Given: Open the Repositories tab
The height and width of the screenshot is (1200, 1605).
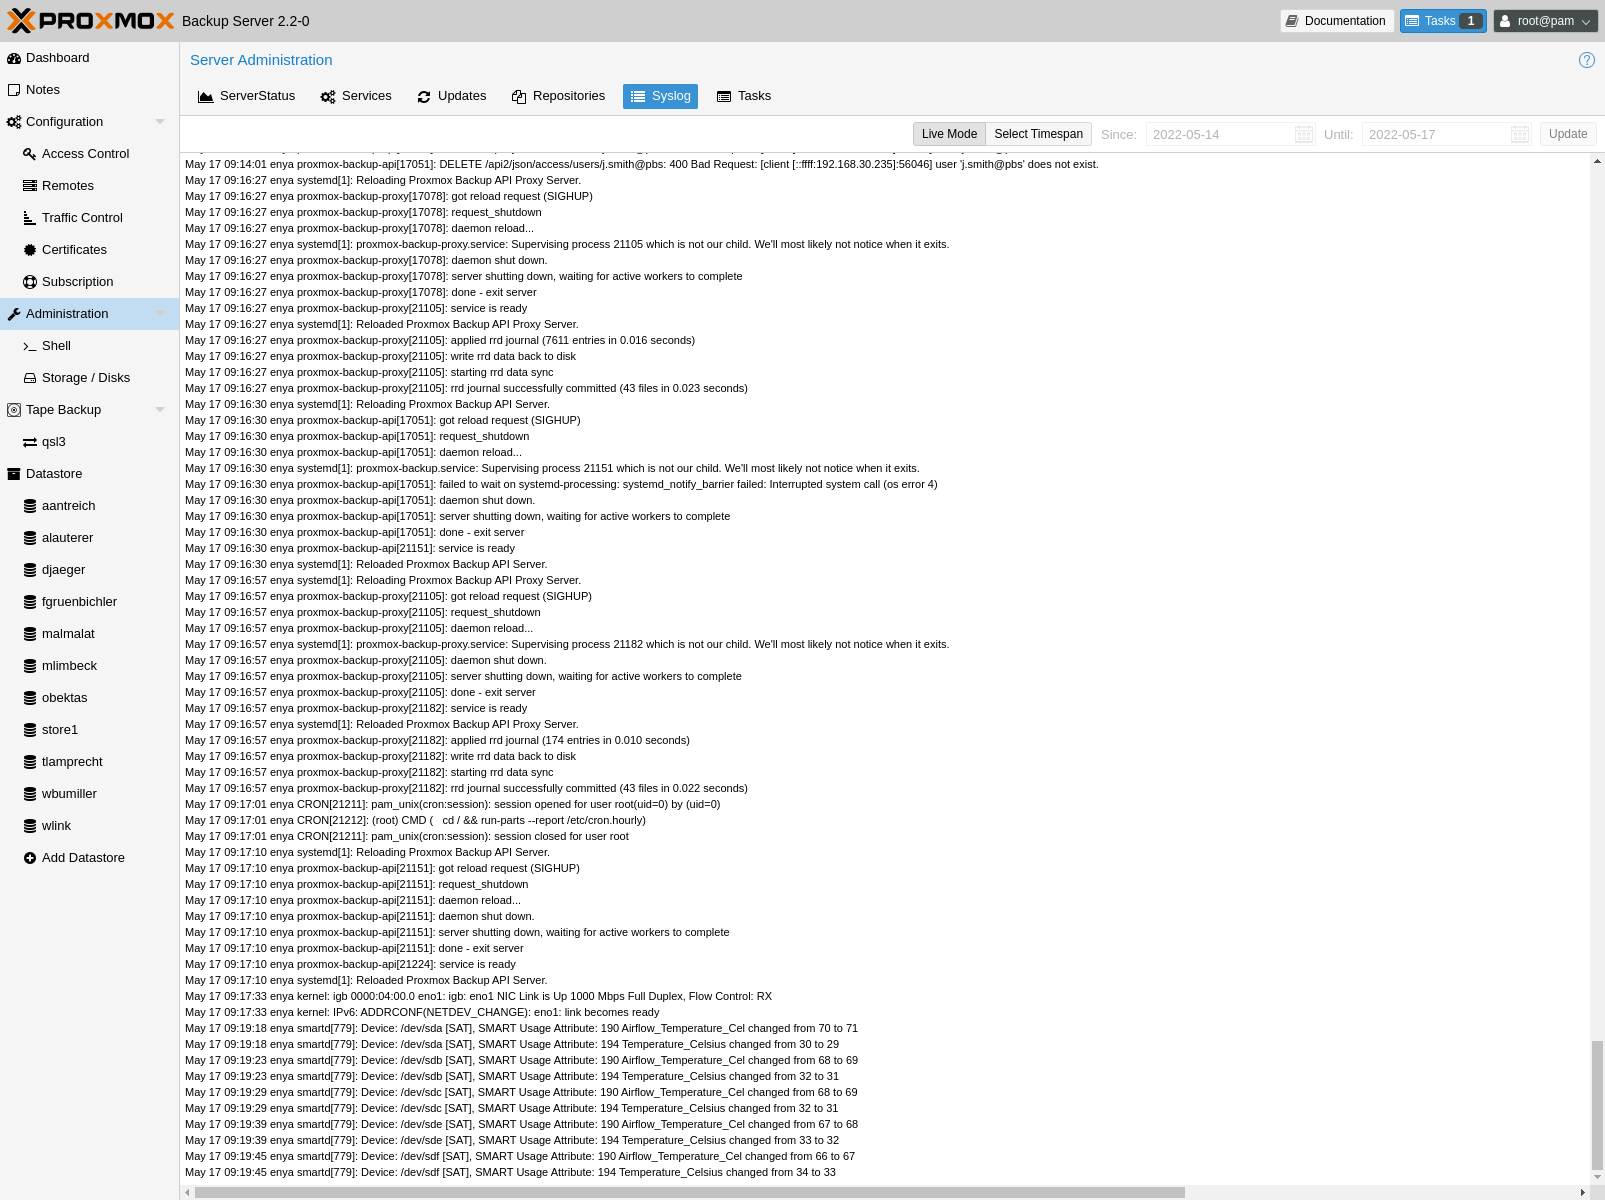Looking at the screenshot, I should [x=558, y=96].
